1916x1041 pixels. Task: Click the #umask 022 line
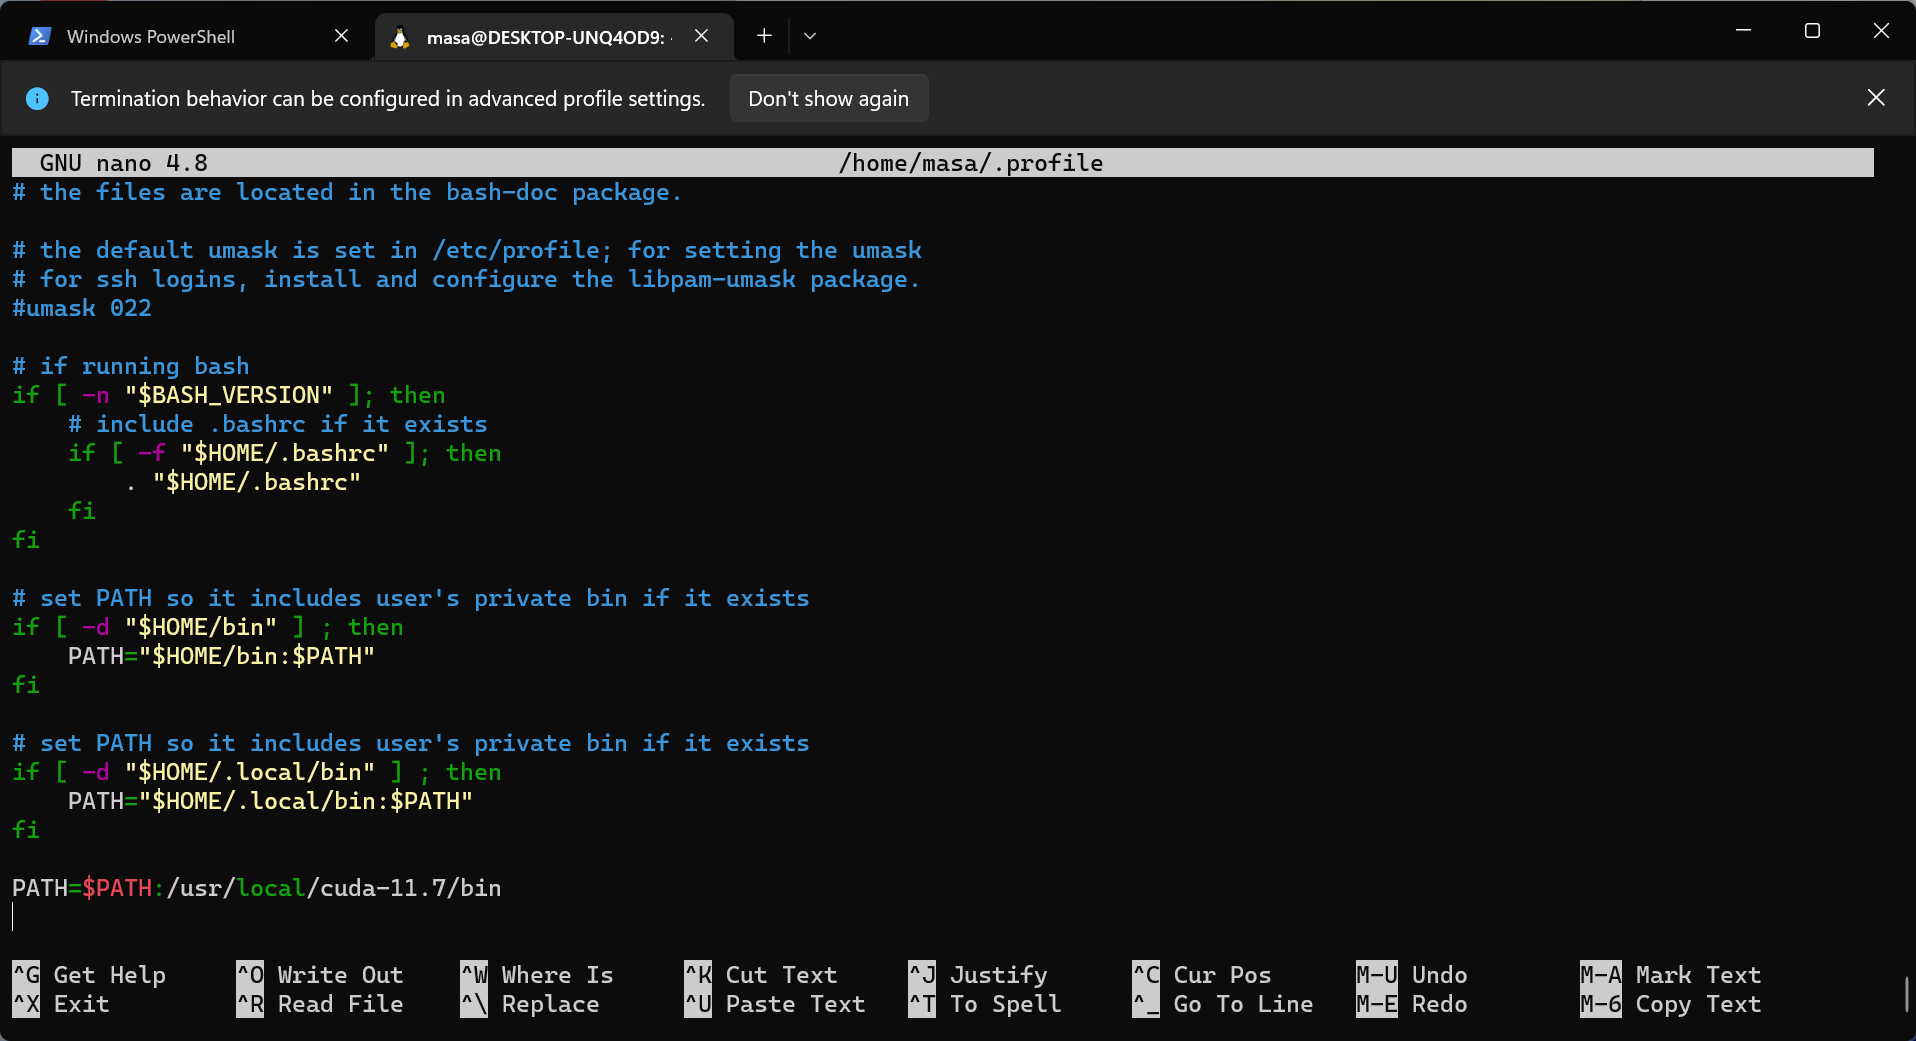tap(82, 308)
